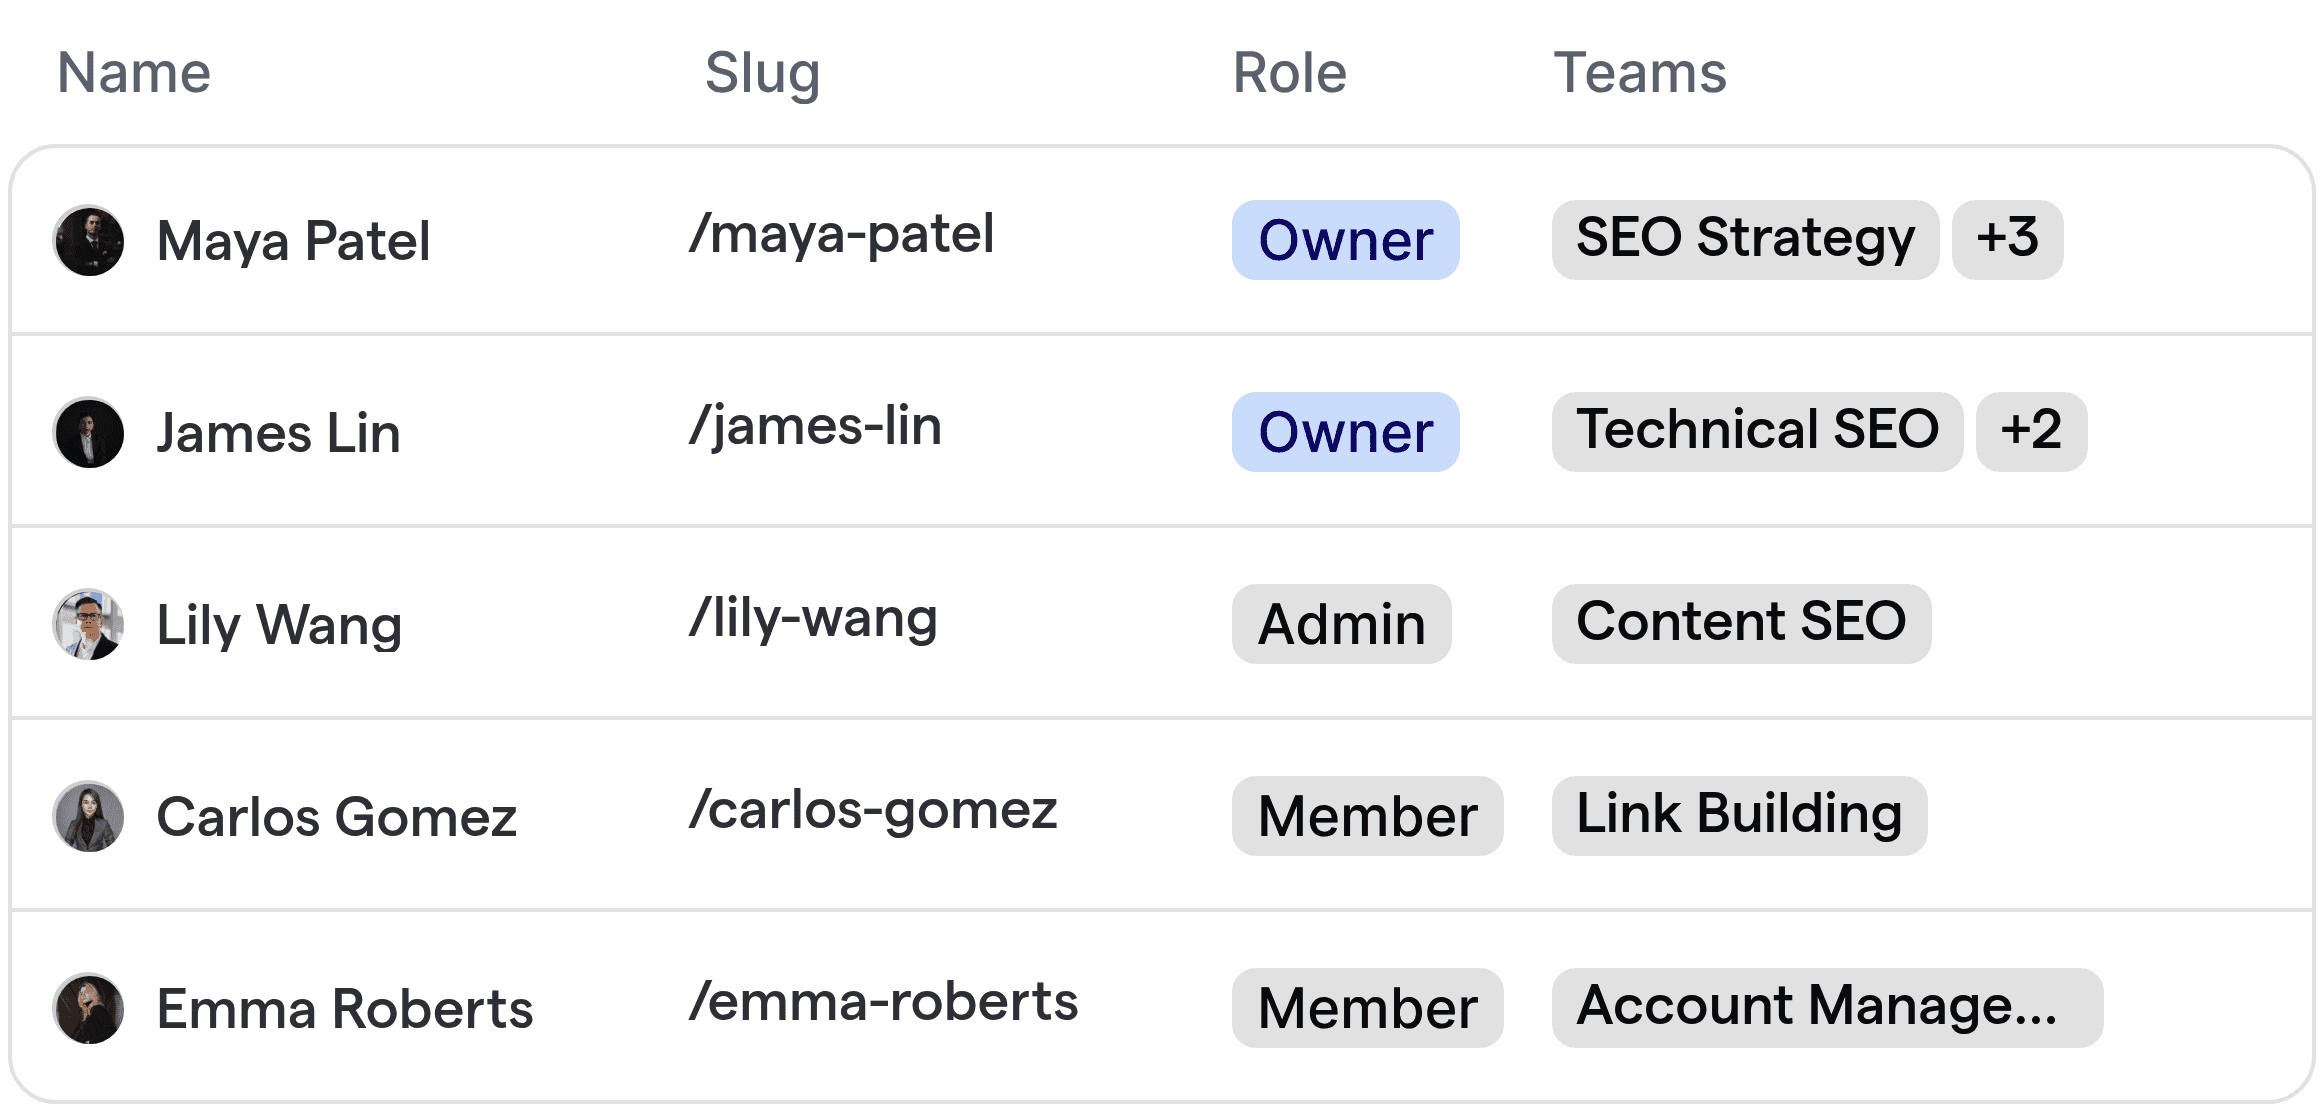Open the /maya-patel slug link
Screen dimensions: 2324x1112
coord(843,234)
